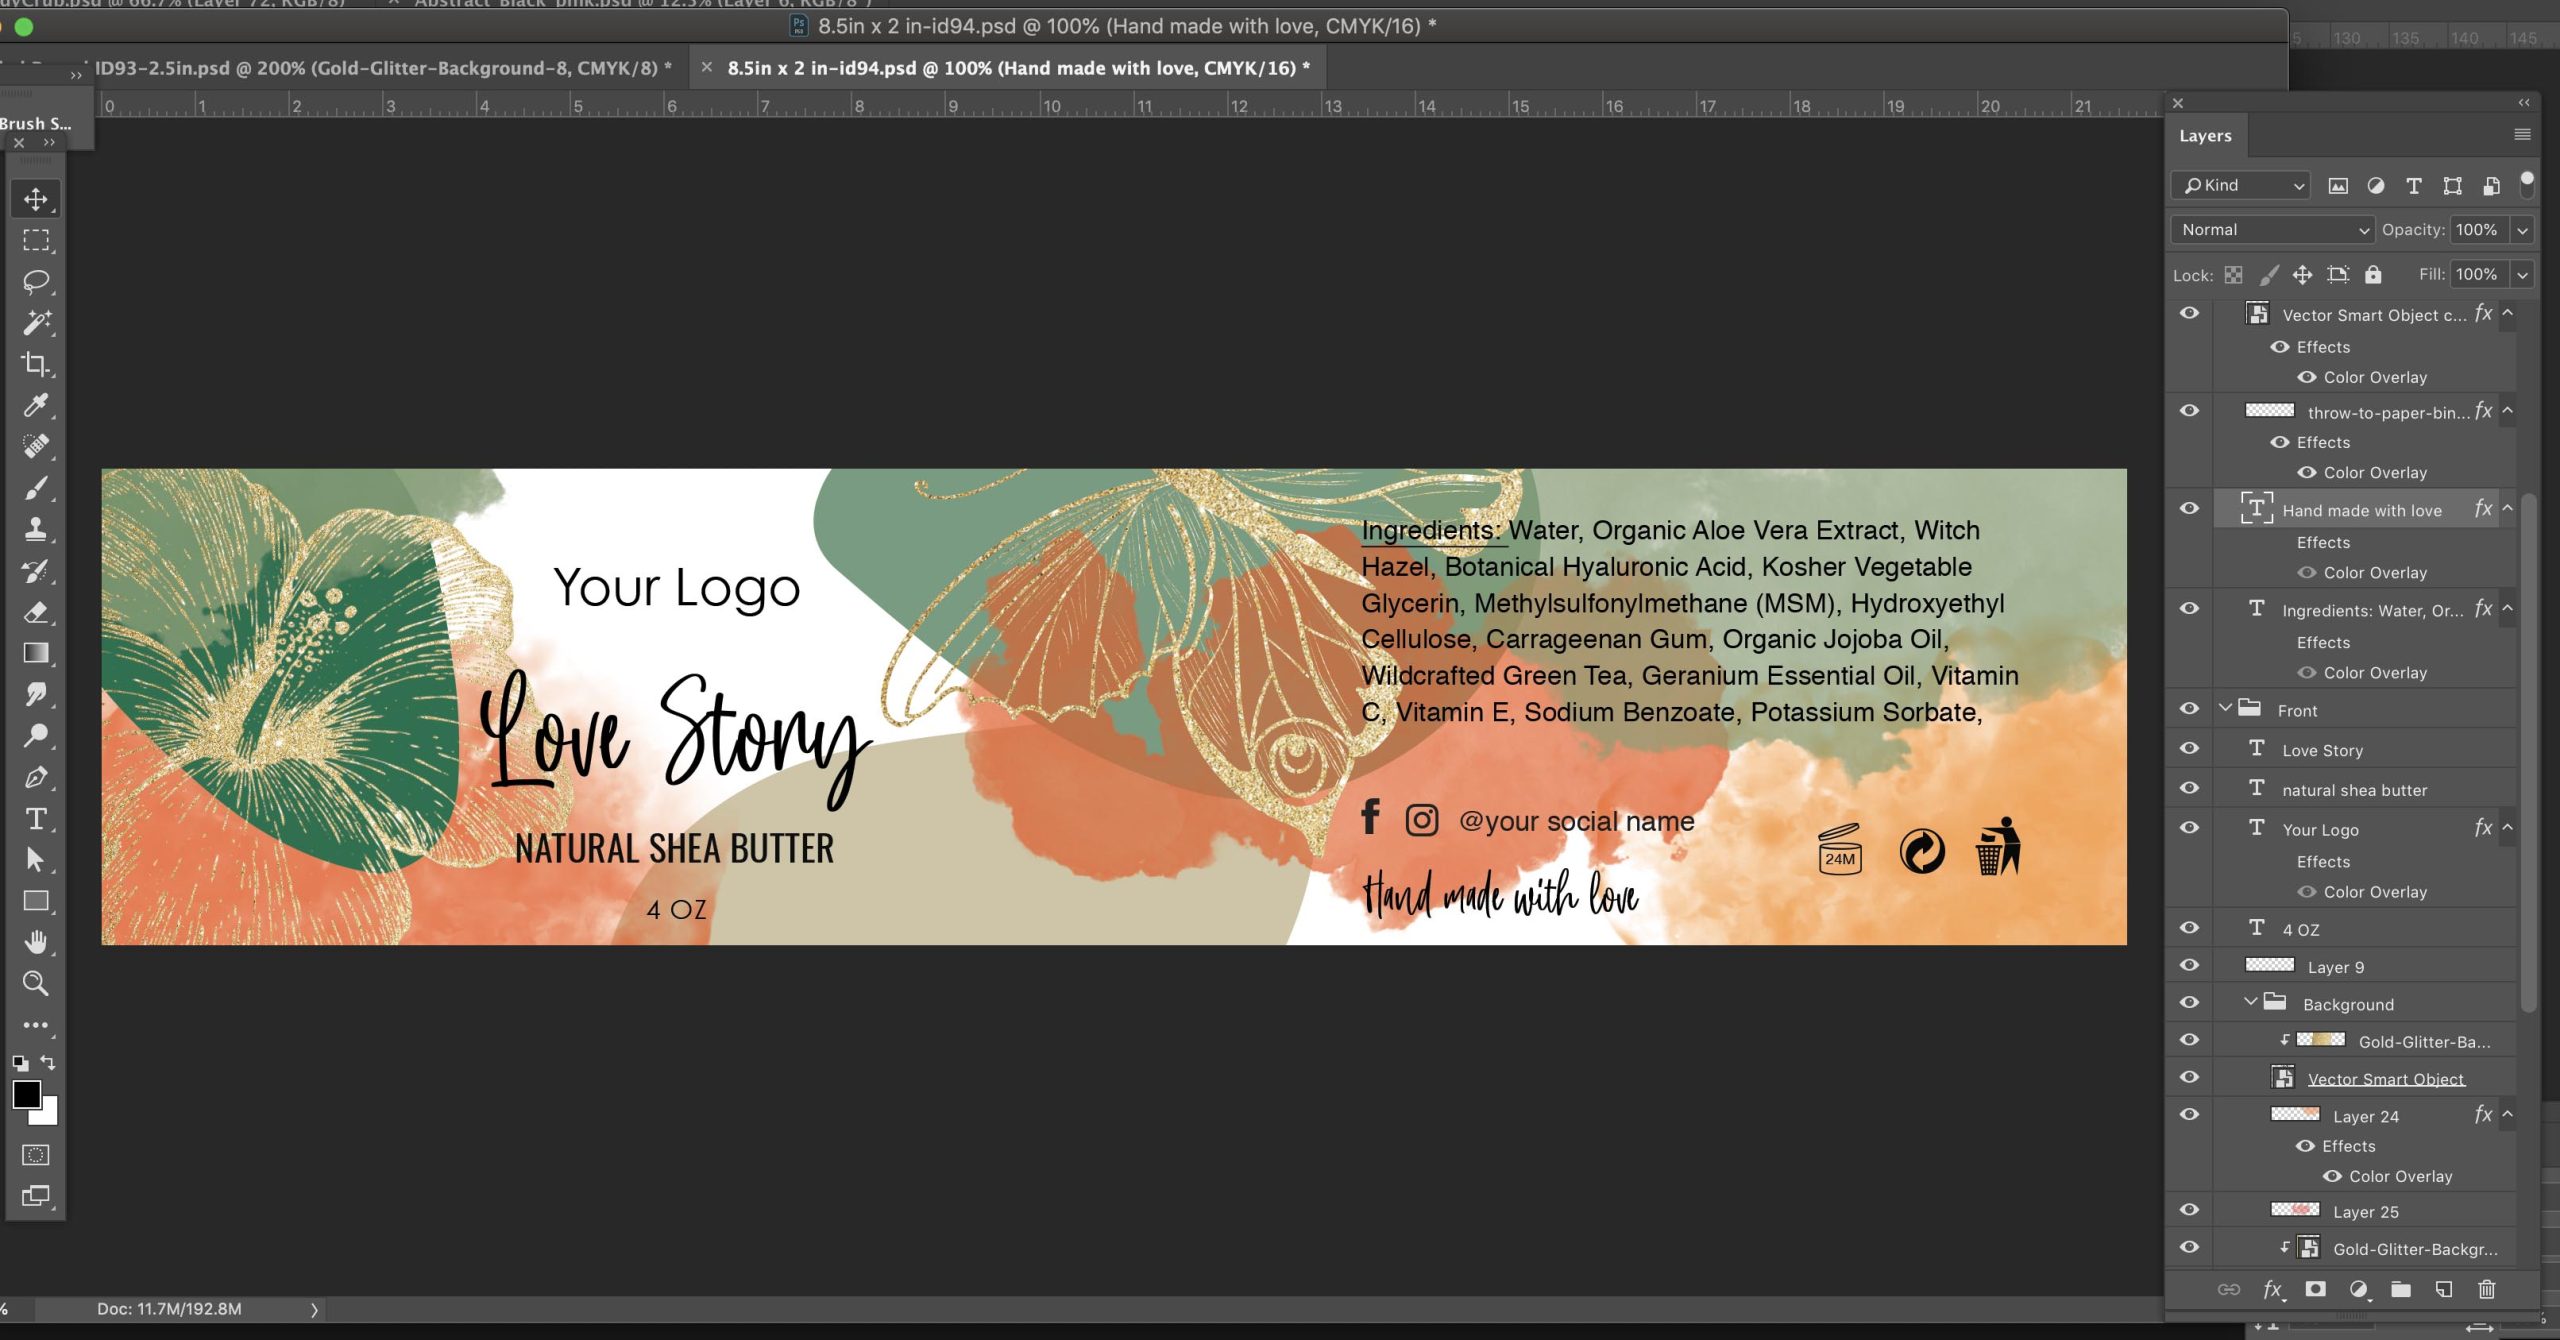
Task: Create a new layer
Action: [x=2444, y=1290]
